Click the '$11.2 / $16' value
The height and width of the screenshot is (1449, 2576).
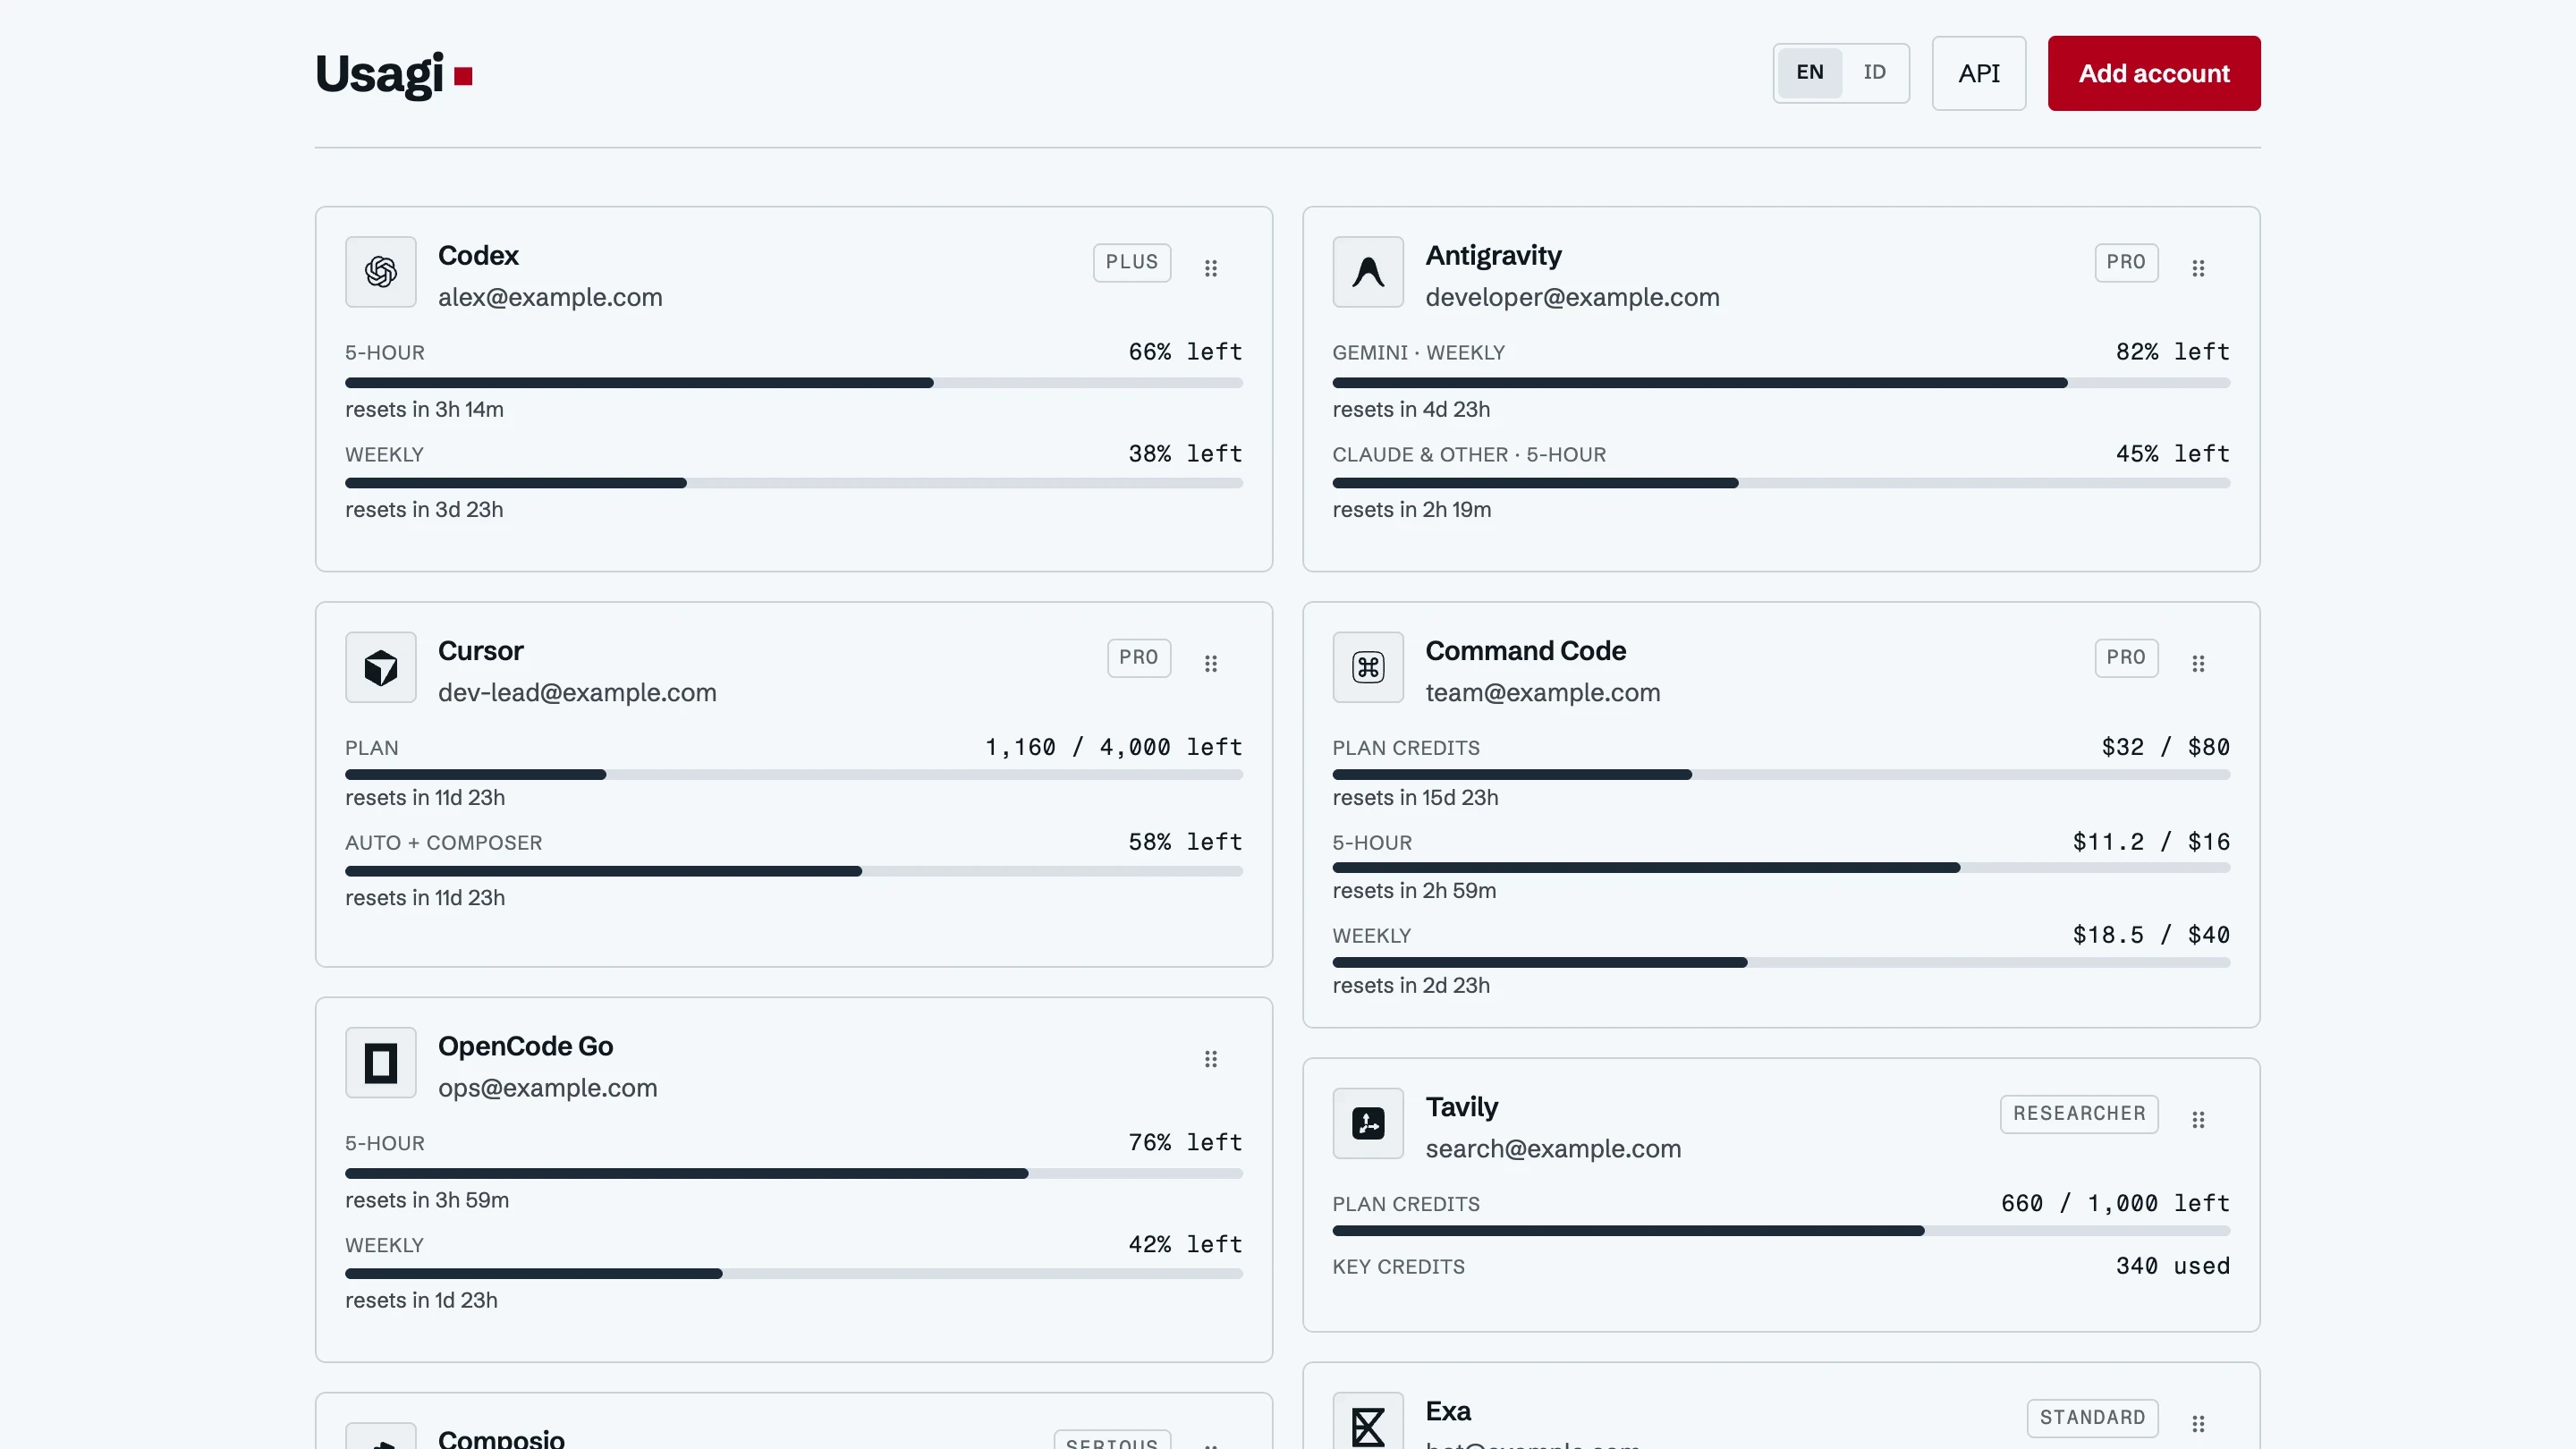[2150, 842]
